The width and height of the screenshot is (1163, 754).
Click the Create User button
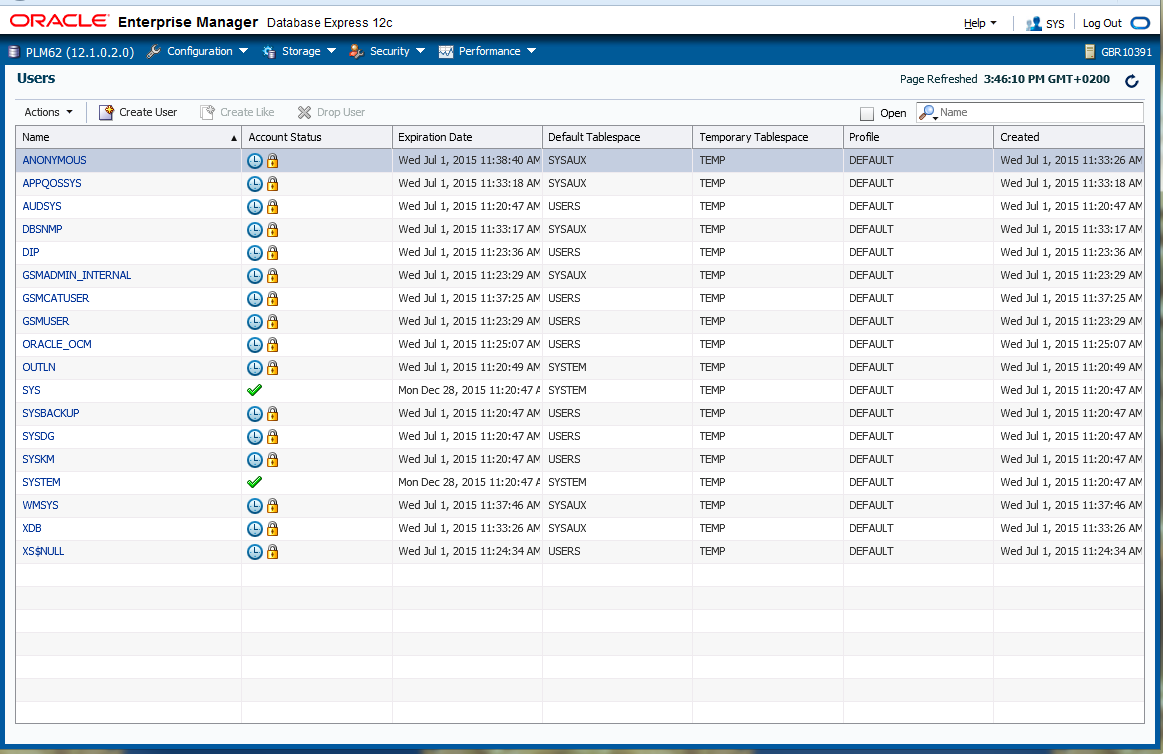pos(138,112)
